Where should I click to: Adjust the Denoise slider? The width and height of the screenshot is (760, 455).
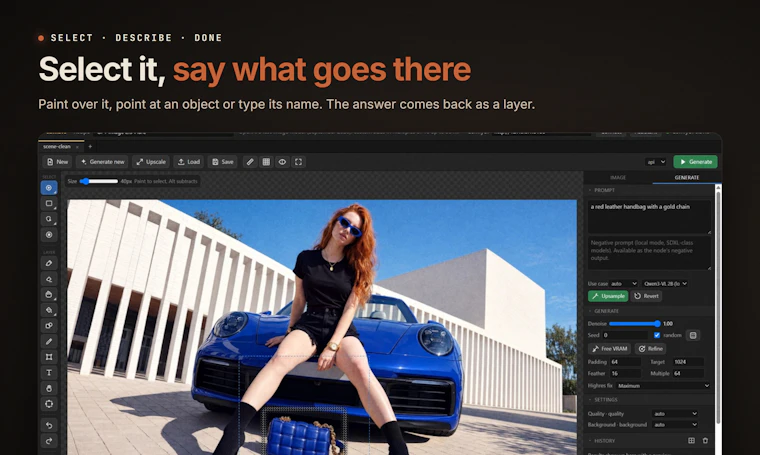tap(634, 324)
